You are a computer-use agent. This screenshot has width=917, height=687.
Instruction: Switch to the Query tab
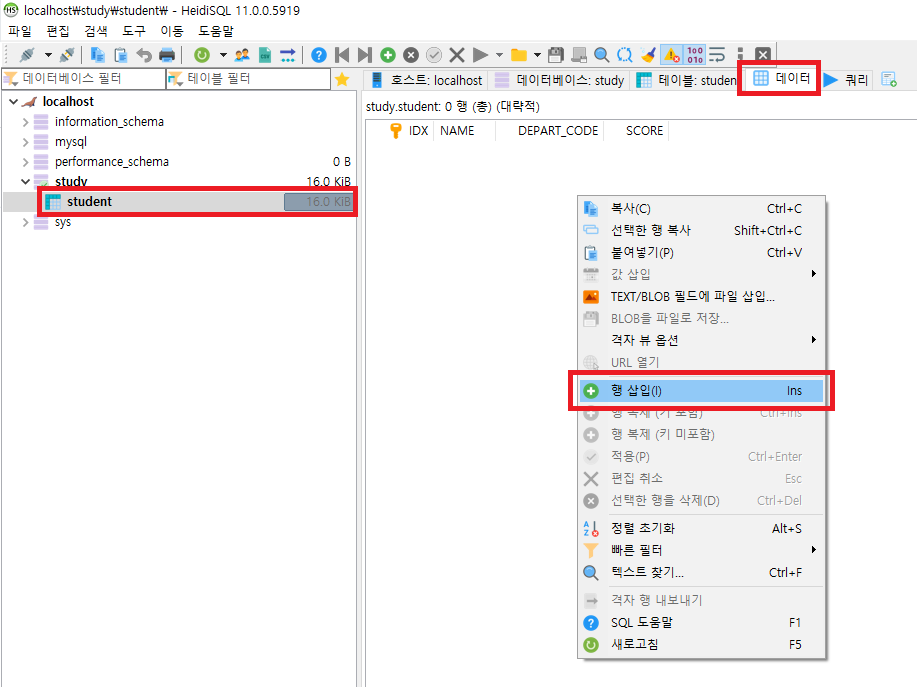coord(846,80)
